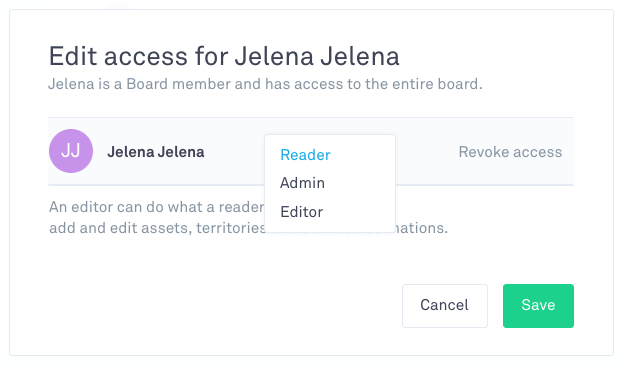Grant Admin permissions via the popup list
This screenshot has width=626, height=373.
pyautogui.click(x=302, y=183)
